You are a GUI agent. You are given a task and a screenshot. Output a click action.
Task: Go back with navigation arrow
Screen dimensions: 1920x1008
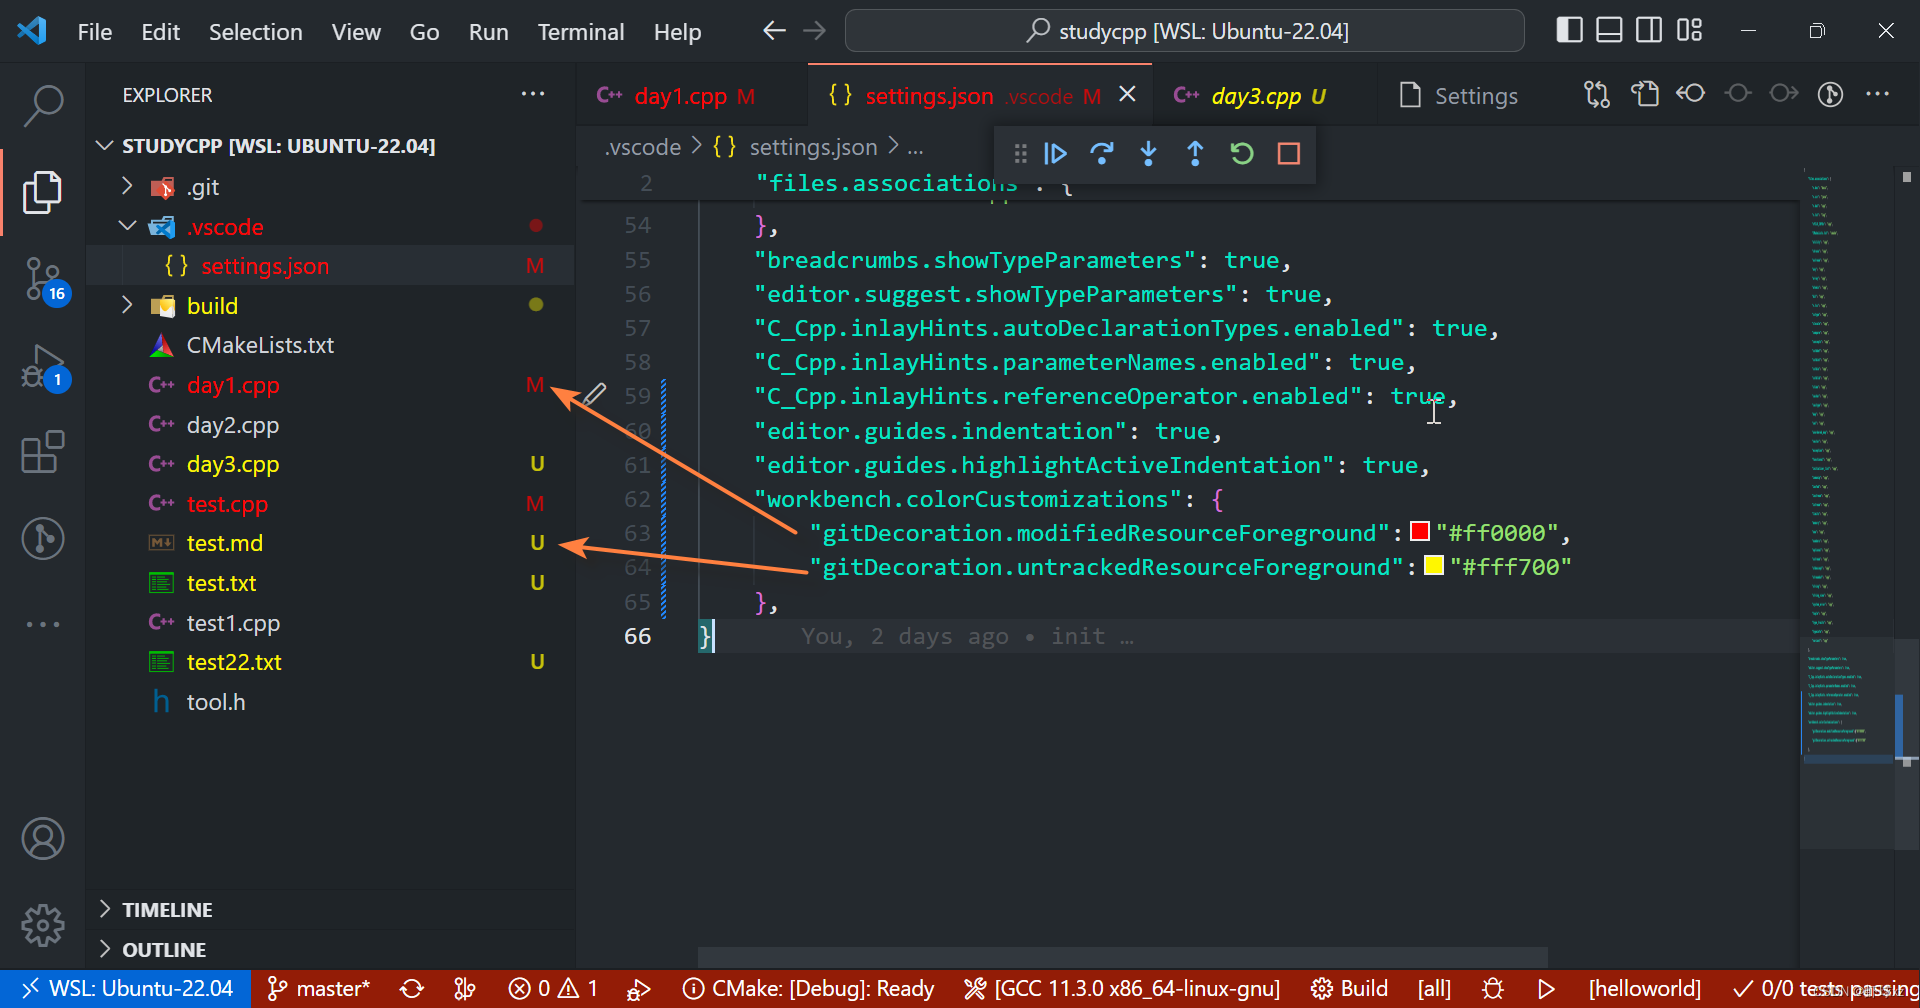(774, 31)
